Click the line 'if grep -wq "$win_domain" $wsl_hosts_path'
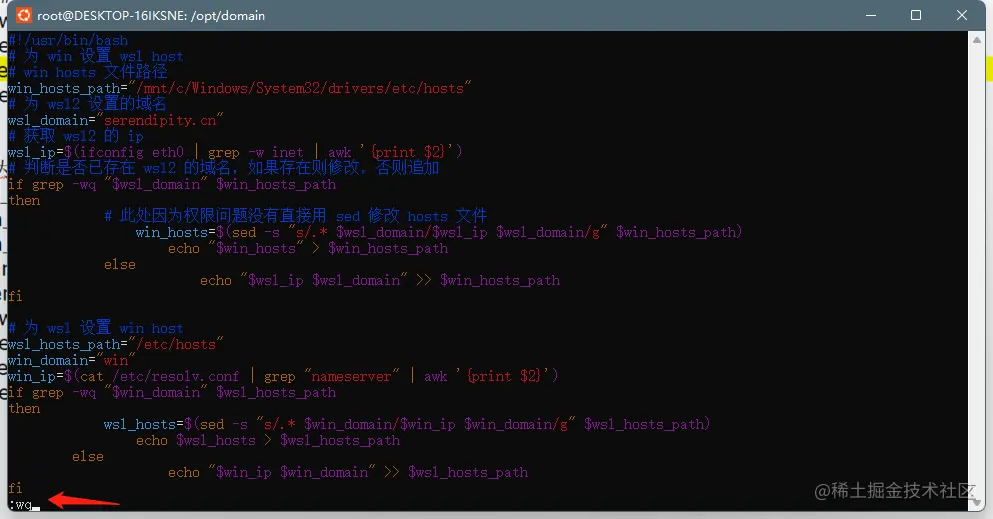 pos(172,392)
